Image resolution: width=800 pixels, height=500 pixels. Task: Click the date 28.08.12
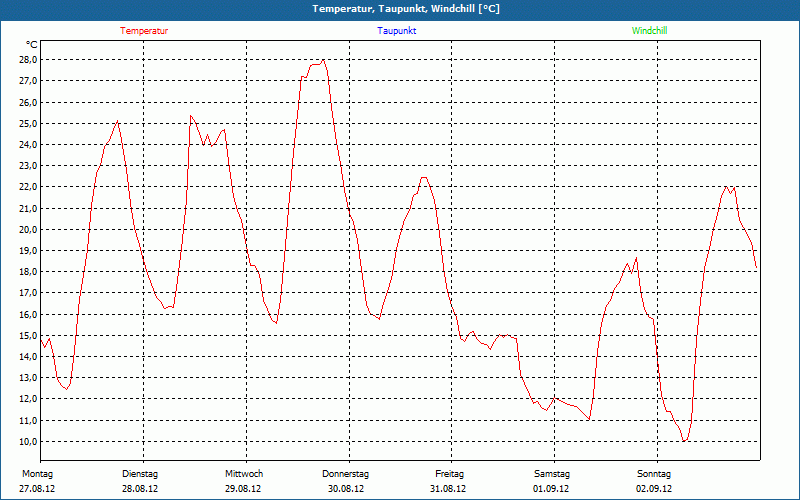tap(140, 489)
